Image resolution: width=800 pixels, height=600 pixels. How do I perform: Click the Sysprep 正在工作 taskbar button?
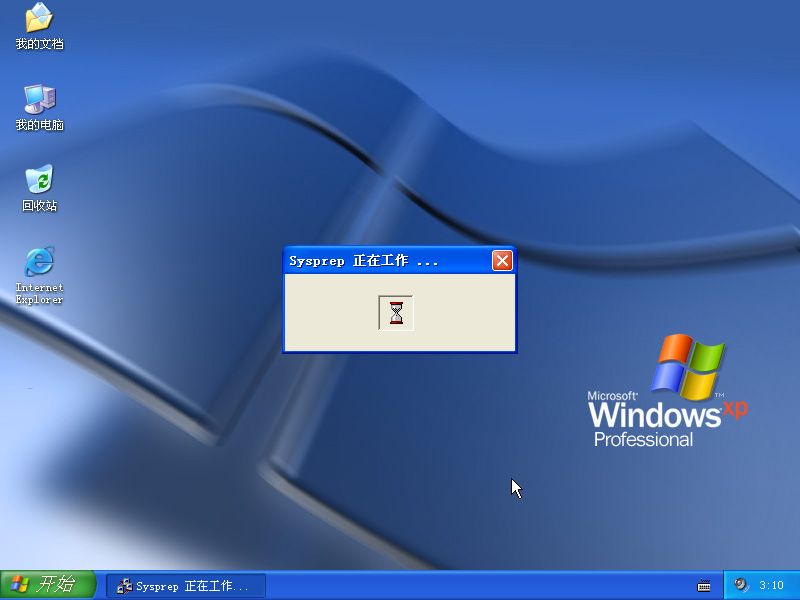[x=186, y=586]
